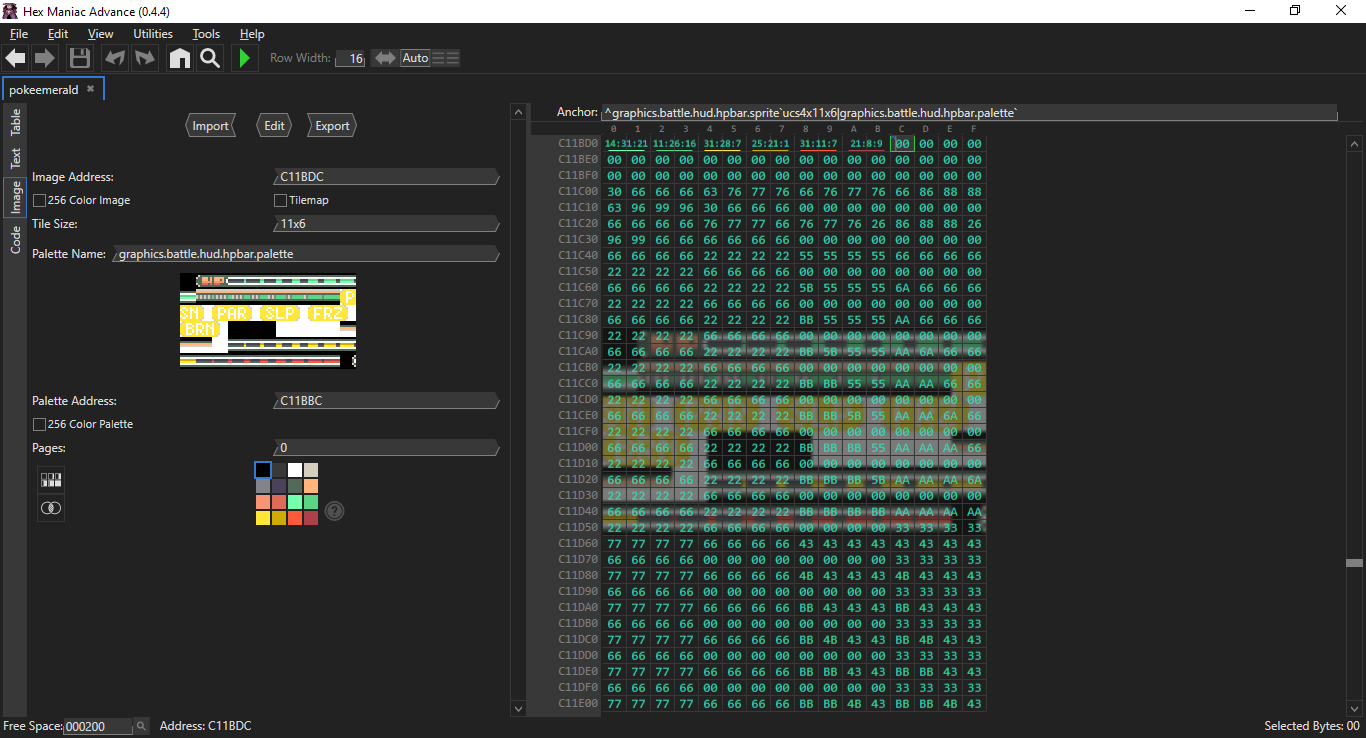Enable the 256 Color Image checkbox

pyautogui.click(x=39, y=200)
